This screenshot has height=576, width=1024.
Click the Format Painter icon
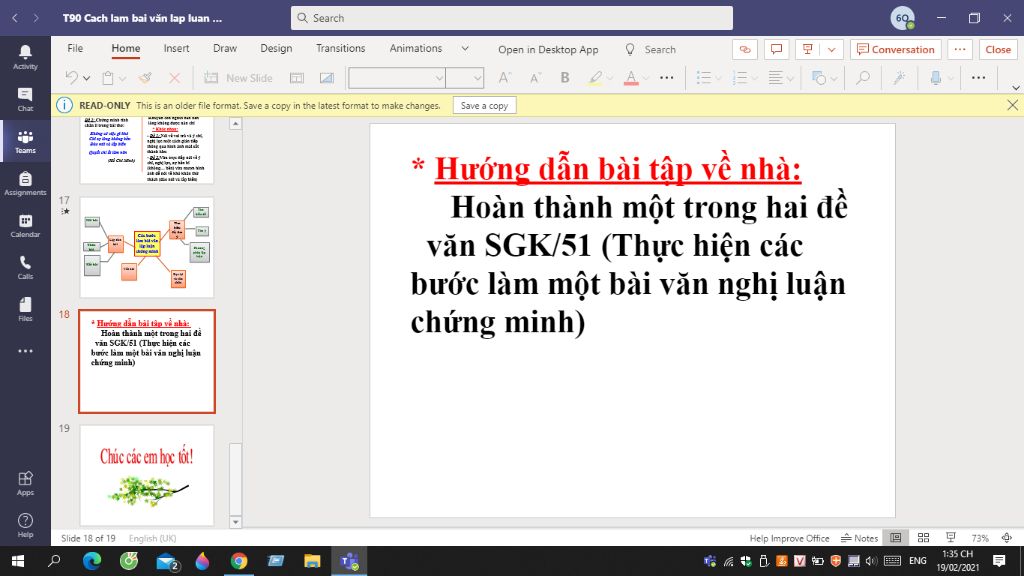(145, 78)
